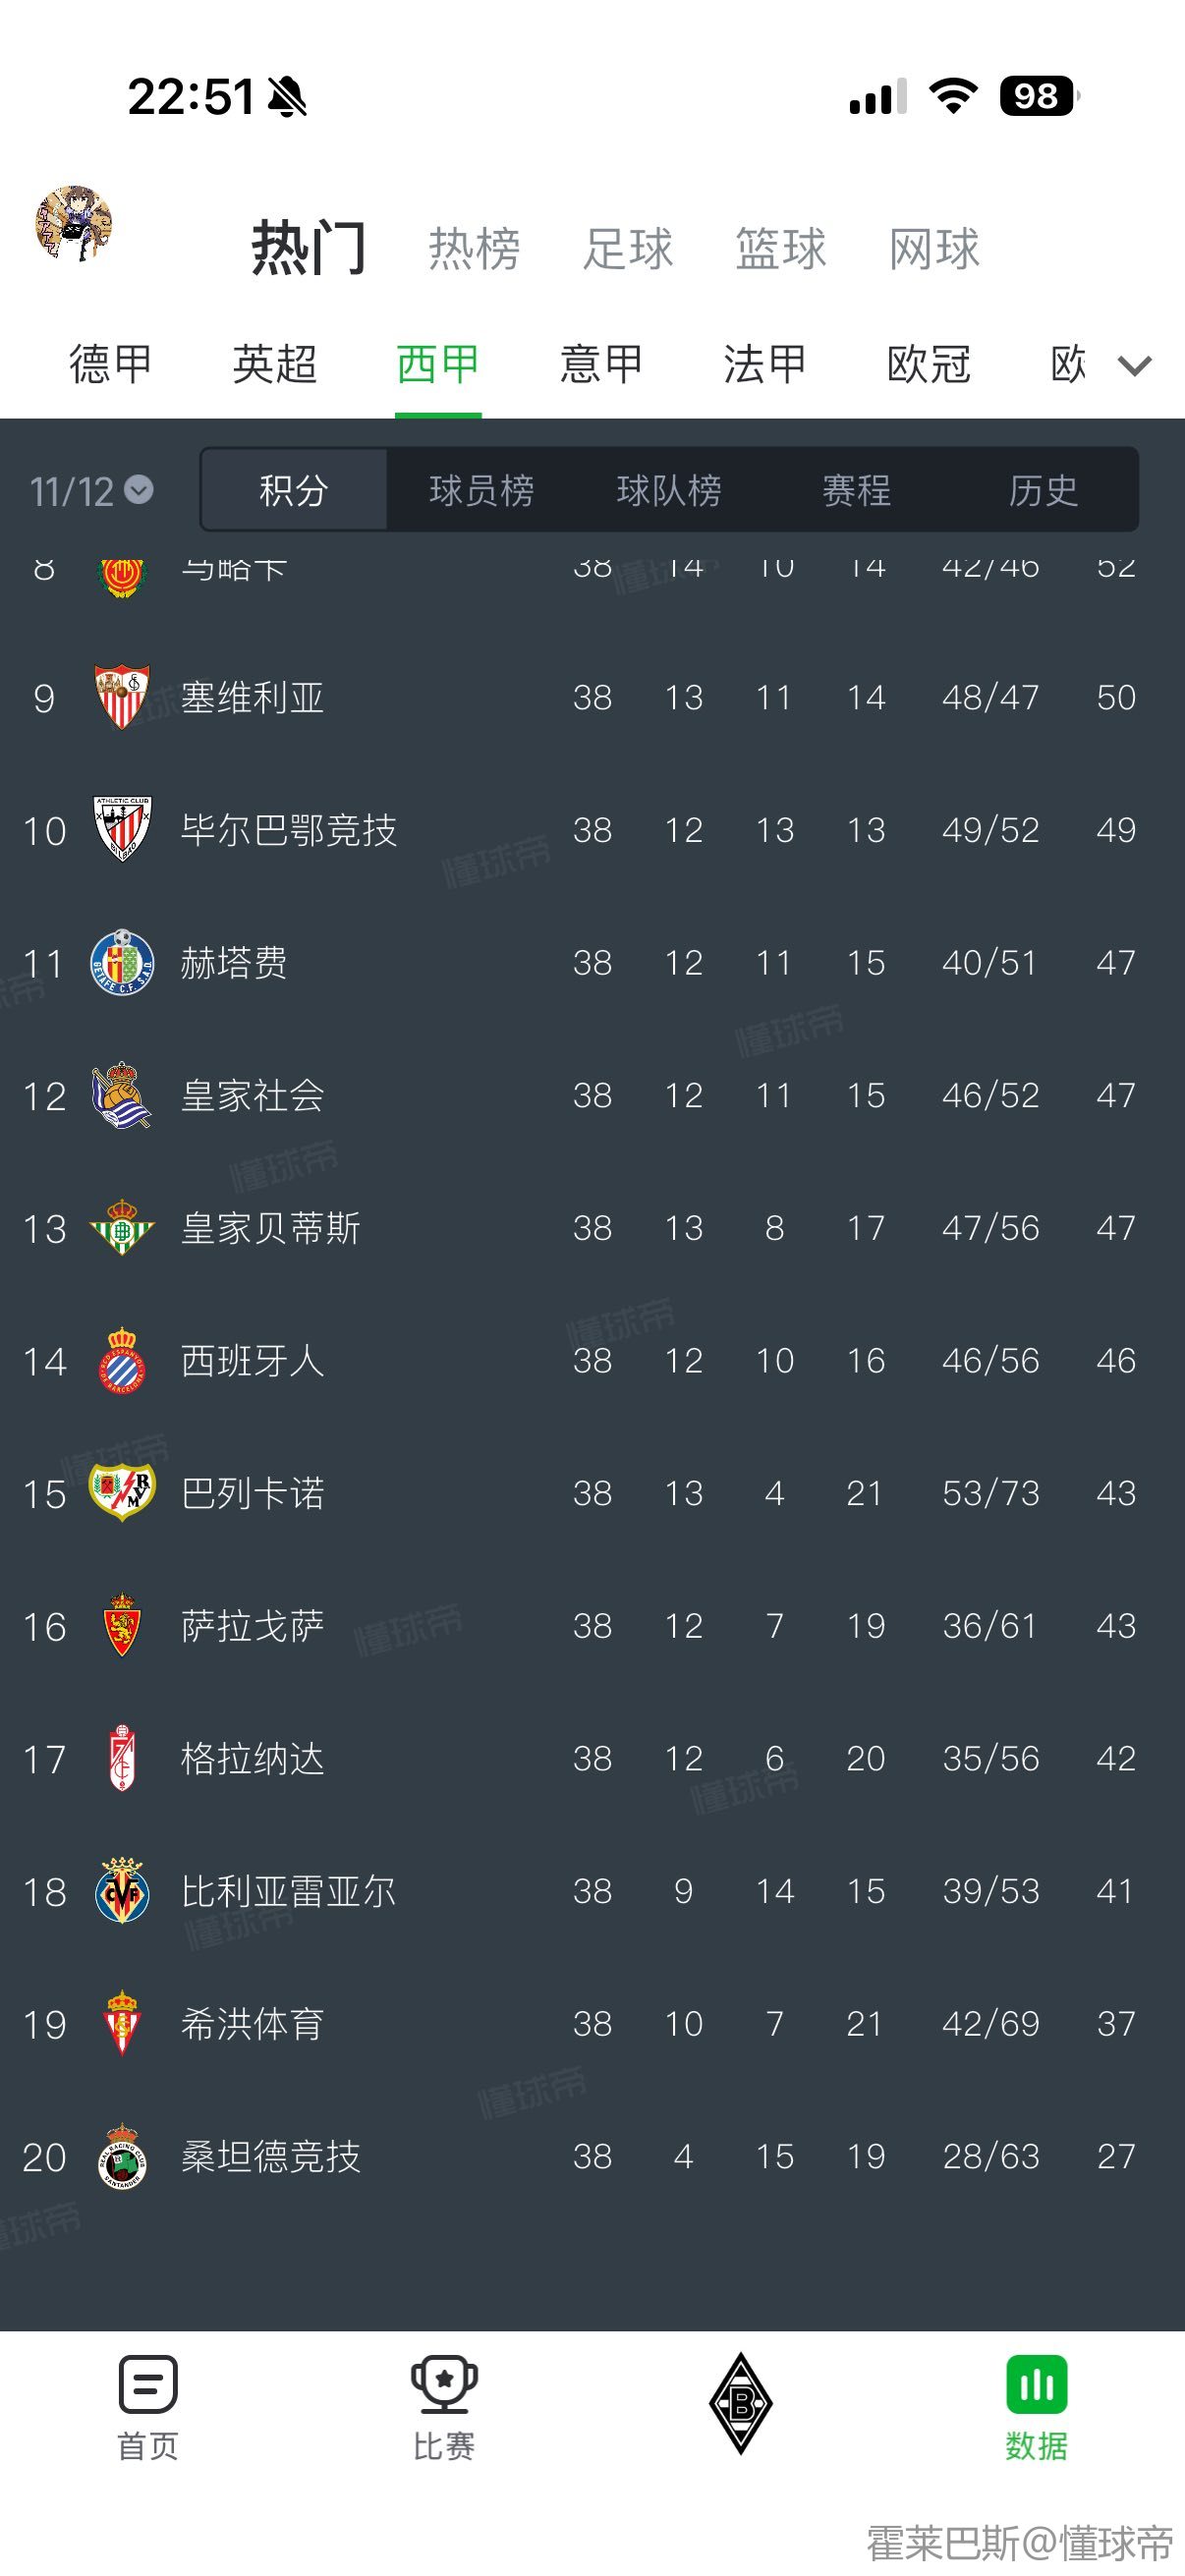Open the Home (首页) icon
Screen dimensions: 1185x2576
[x=148, y=2385]
